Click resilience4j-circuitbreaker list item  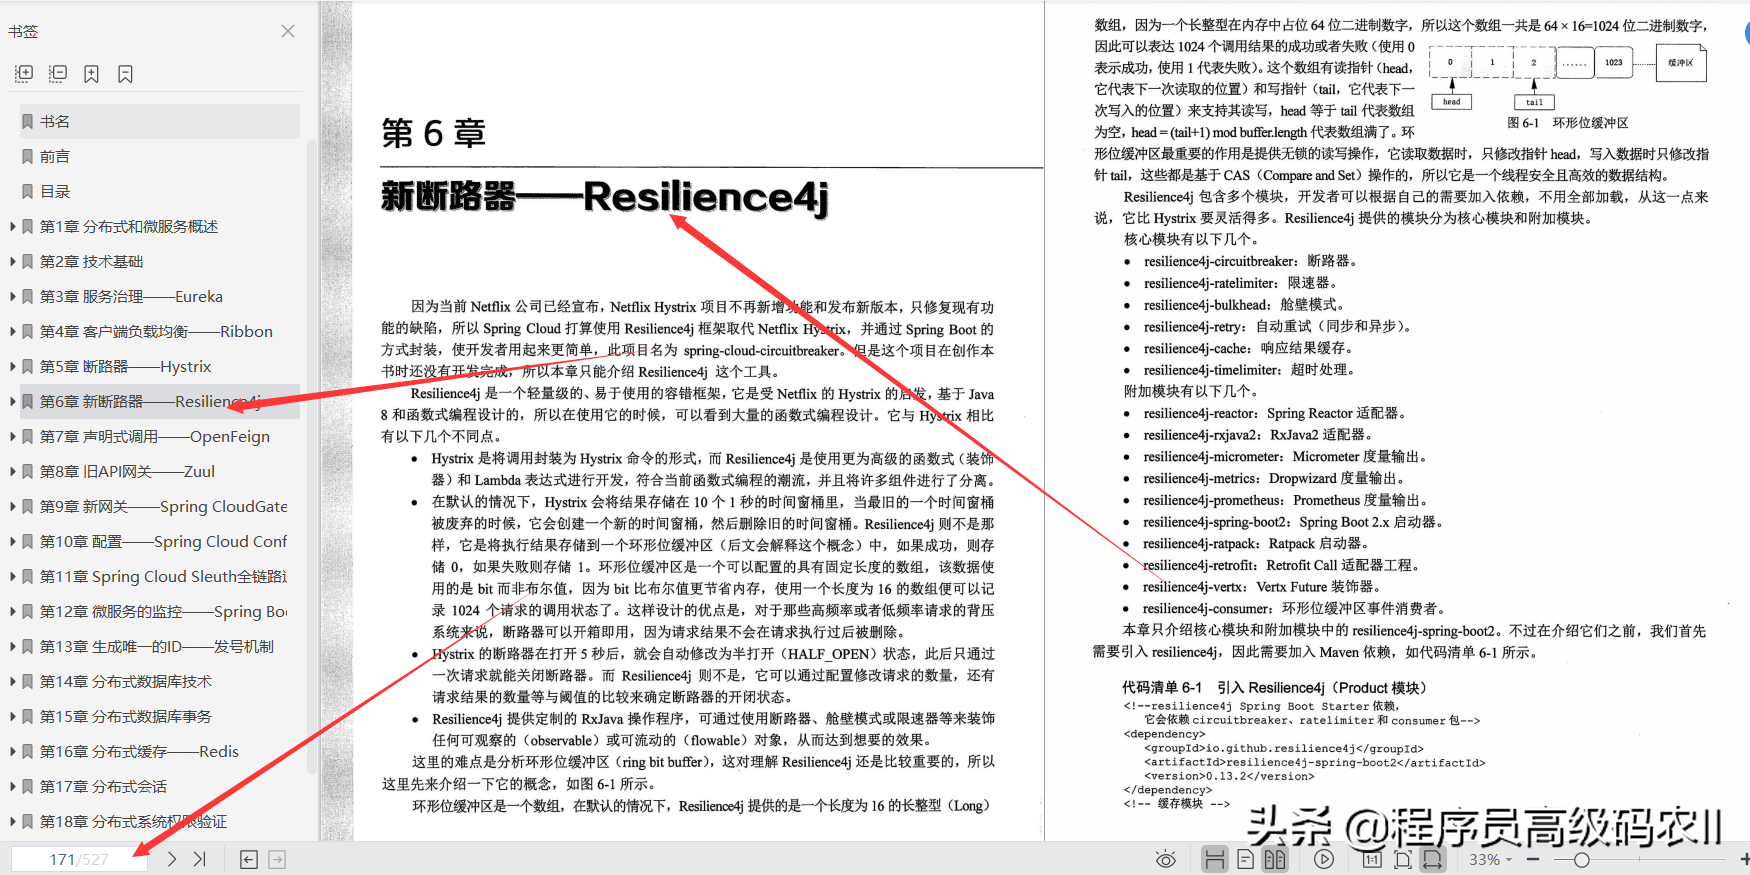click(1250, 261)
